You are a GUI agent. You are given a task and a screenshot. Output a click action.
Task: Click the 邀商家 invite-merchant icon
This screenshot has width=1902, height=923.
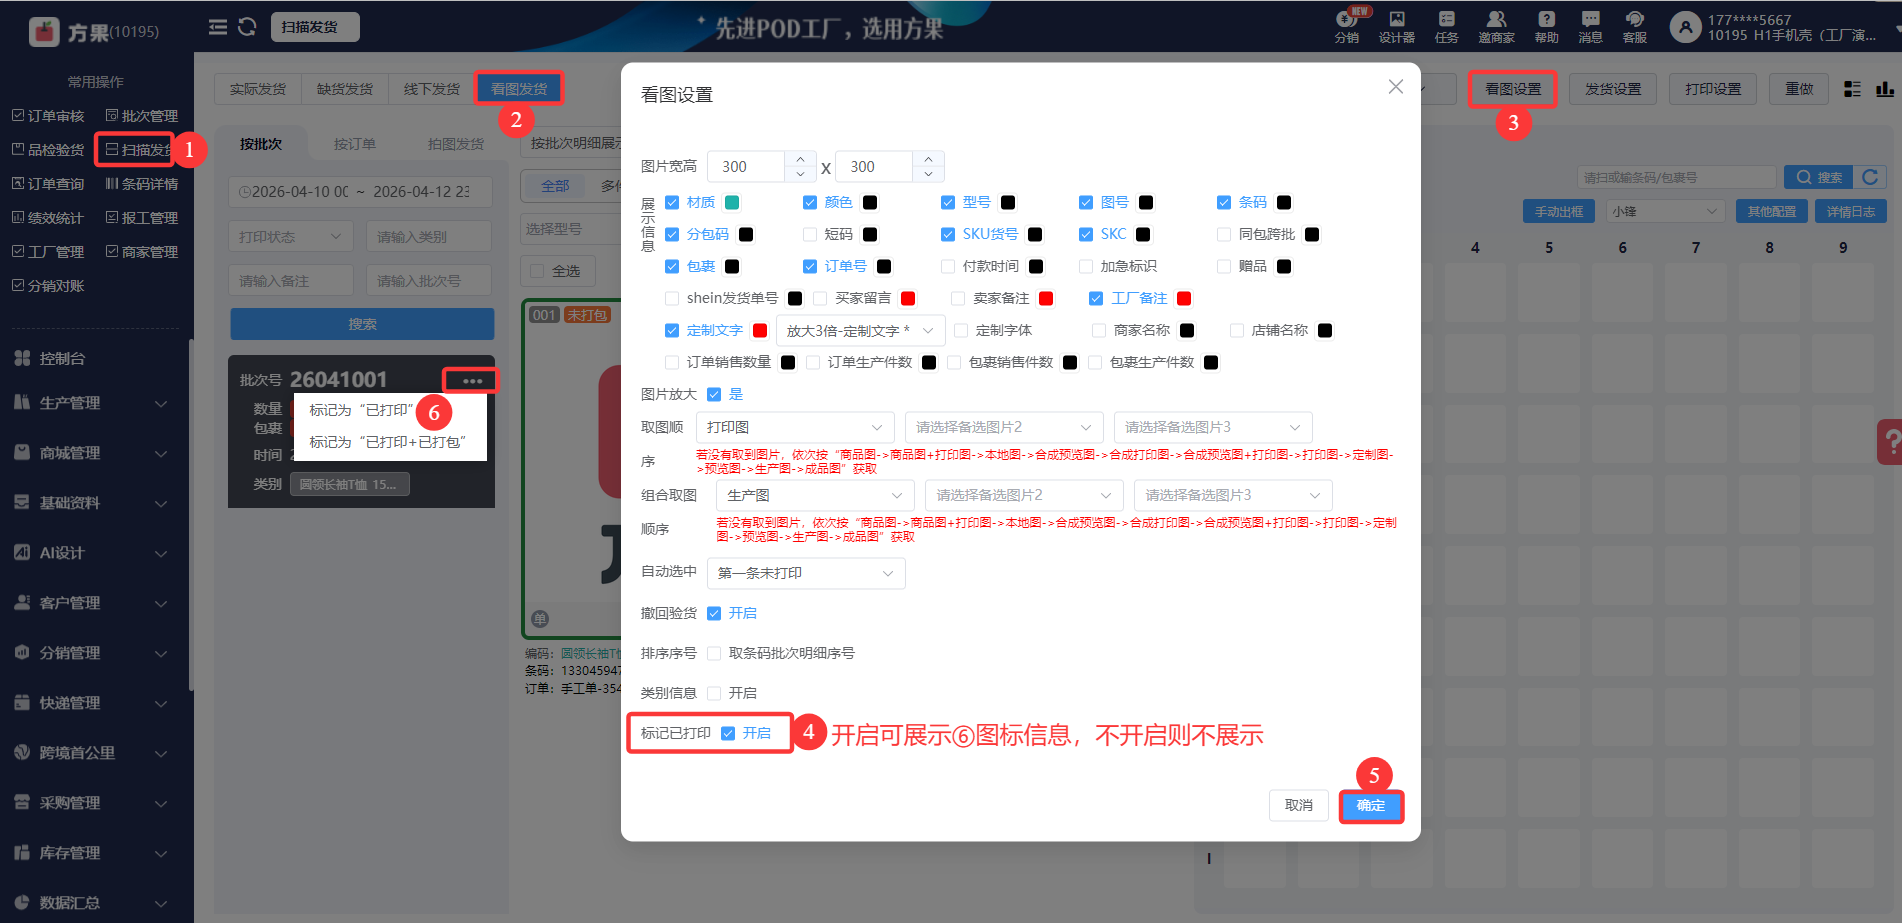(1496, 27)
